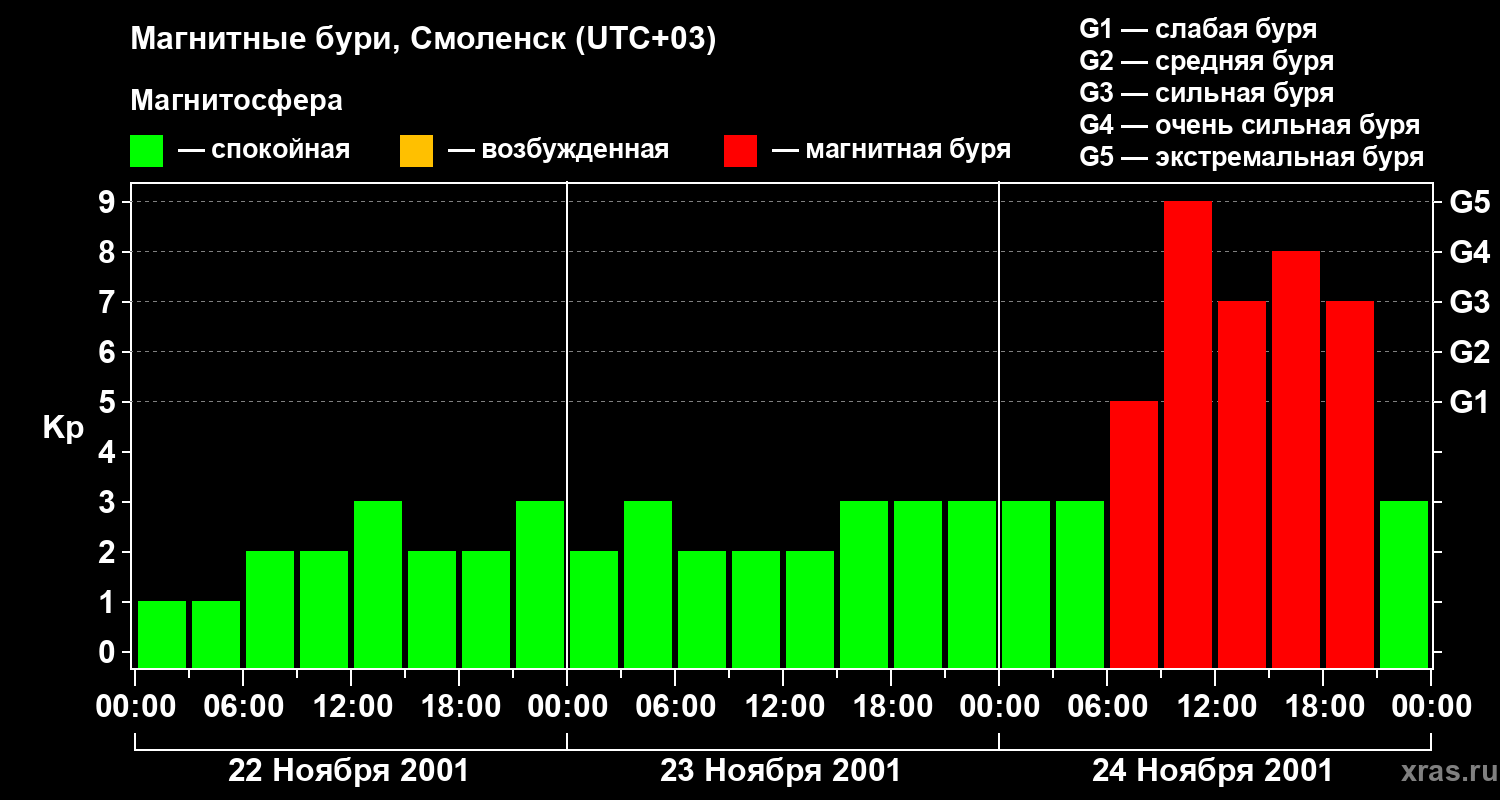Viewport: 1500px width, 800px height.
Task: Click the 'G3' right-axis label
Action: 1469,302
